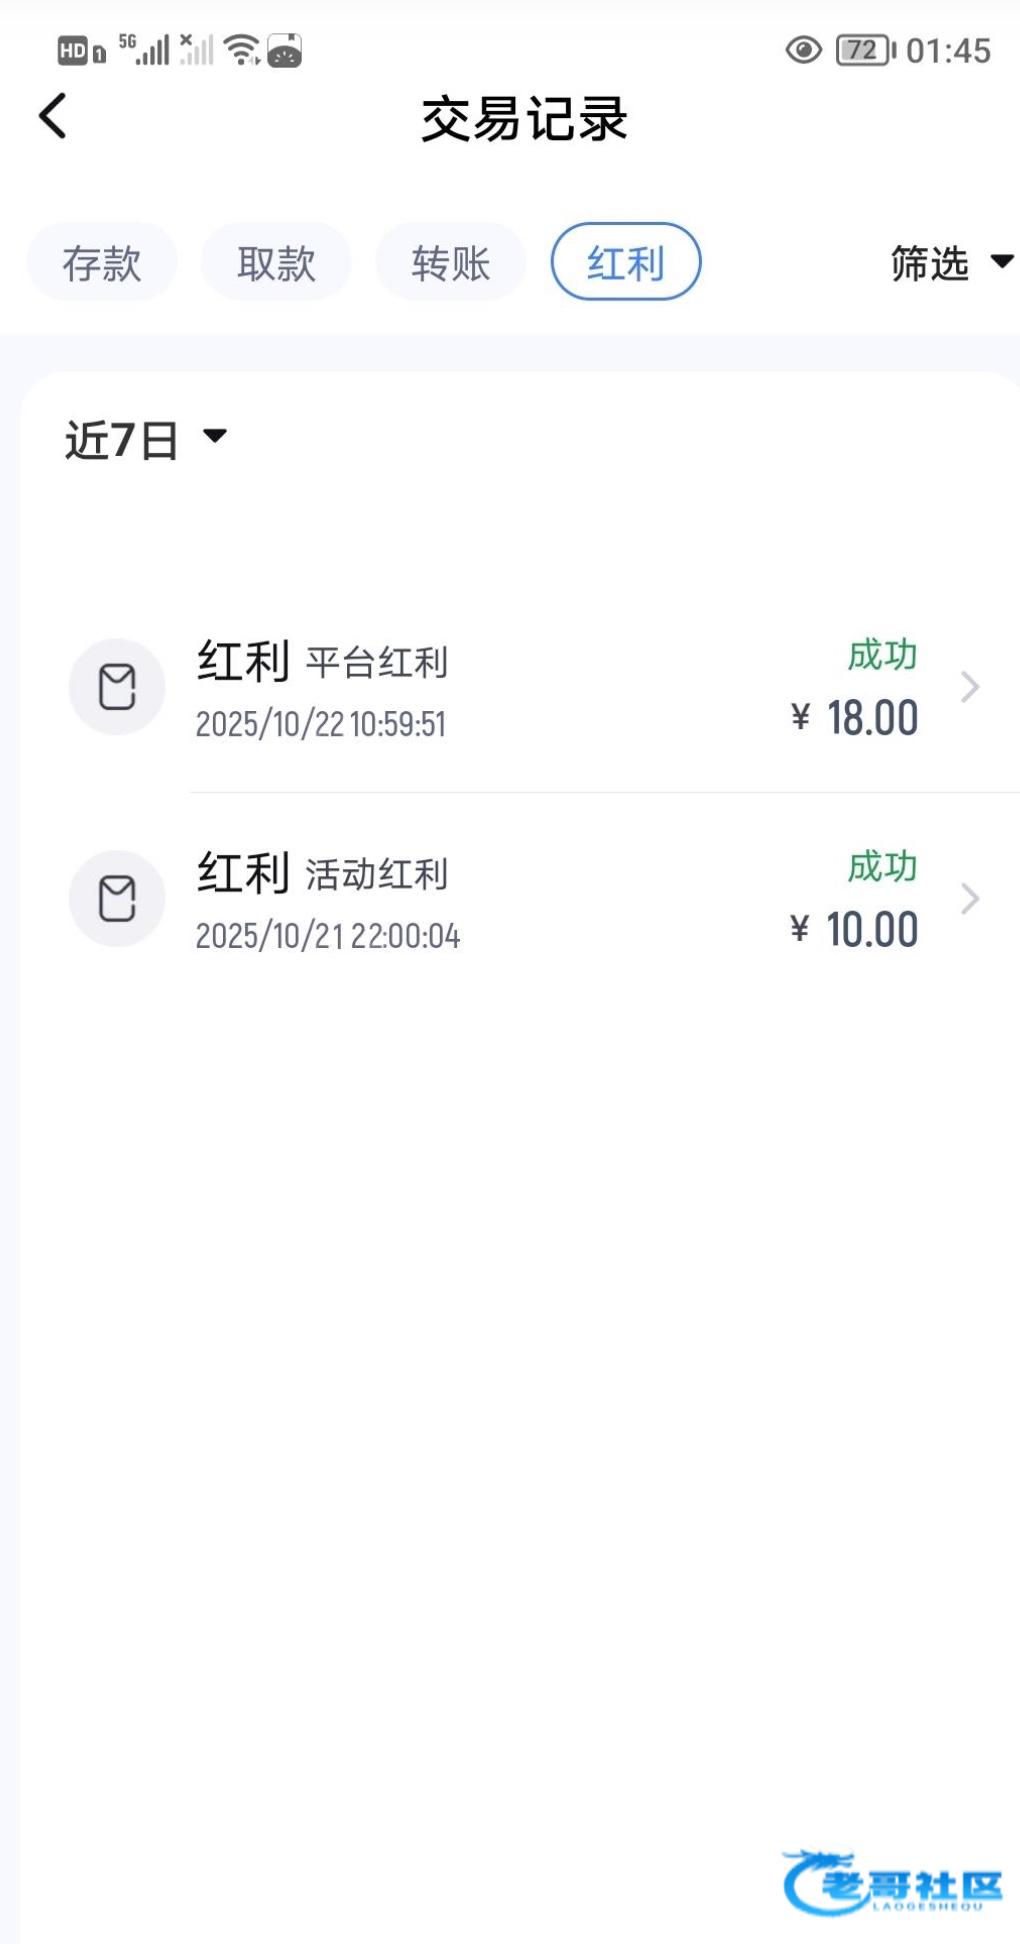Open details chevron for ¥18.00 bonus
This screenshot has width=1020, height=1944.
tap(969, 687)
